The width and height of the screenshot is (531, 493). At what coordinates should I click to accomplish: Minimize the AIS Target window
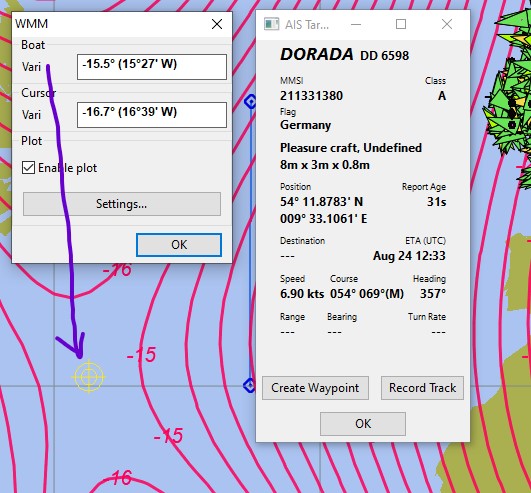click(x=356, y=24)
